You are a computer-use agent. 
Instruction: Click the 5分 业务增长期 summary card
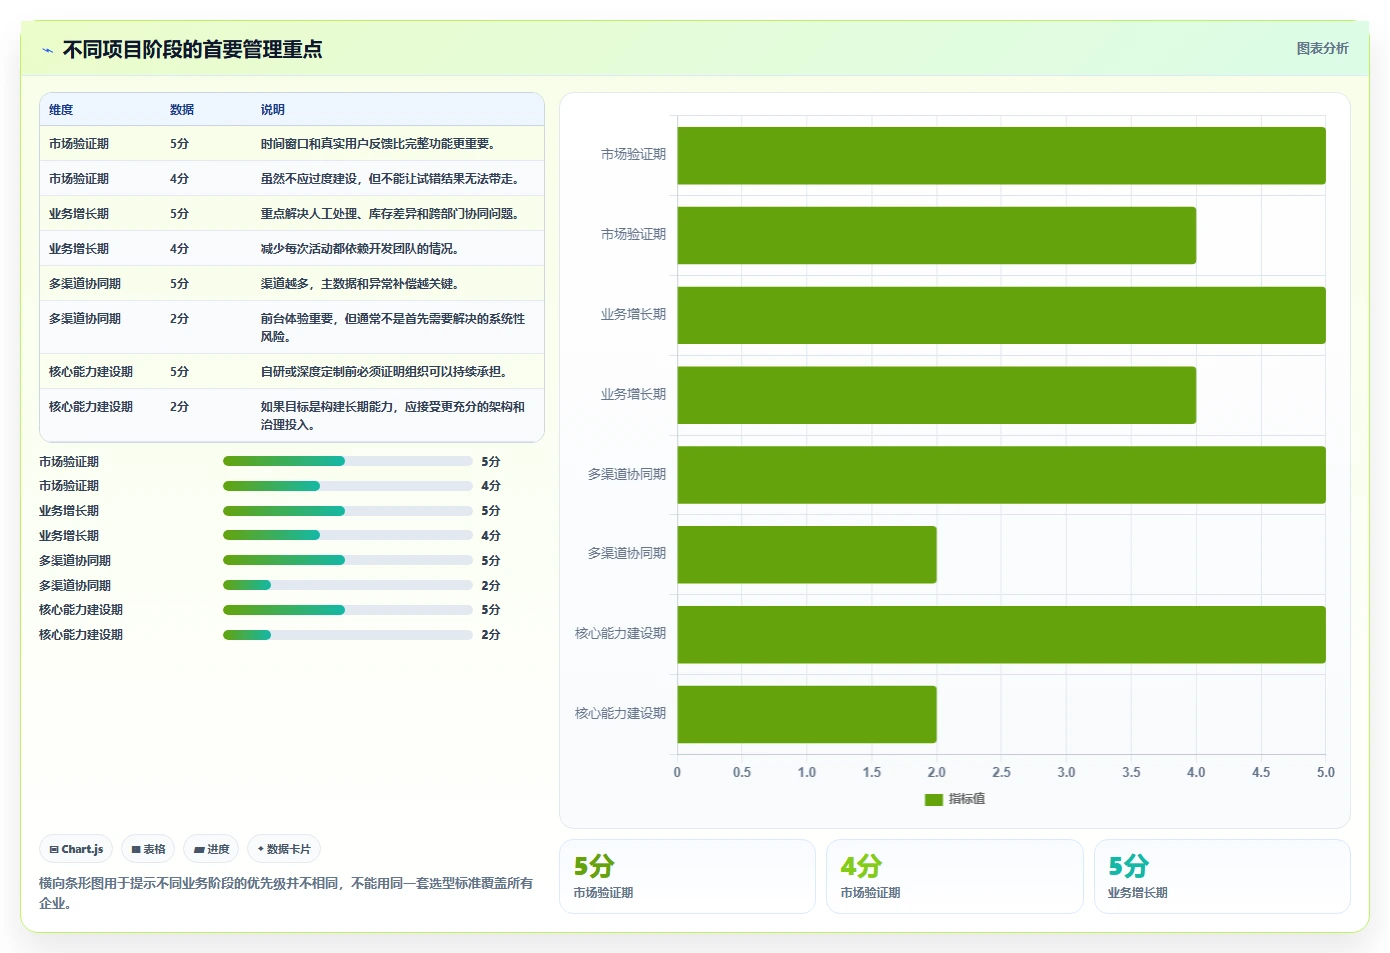click(1222, 876)
